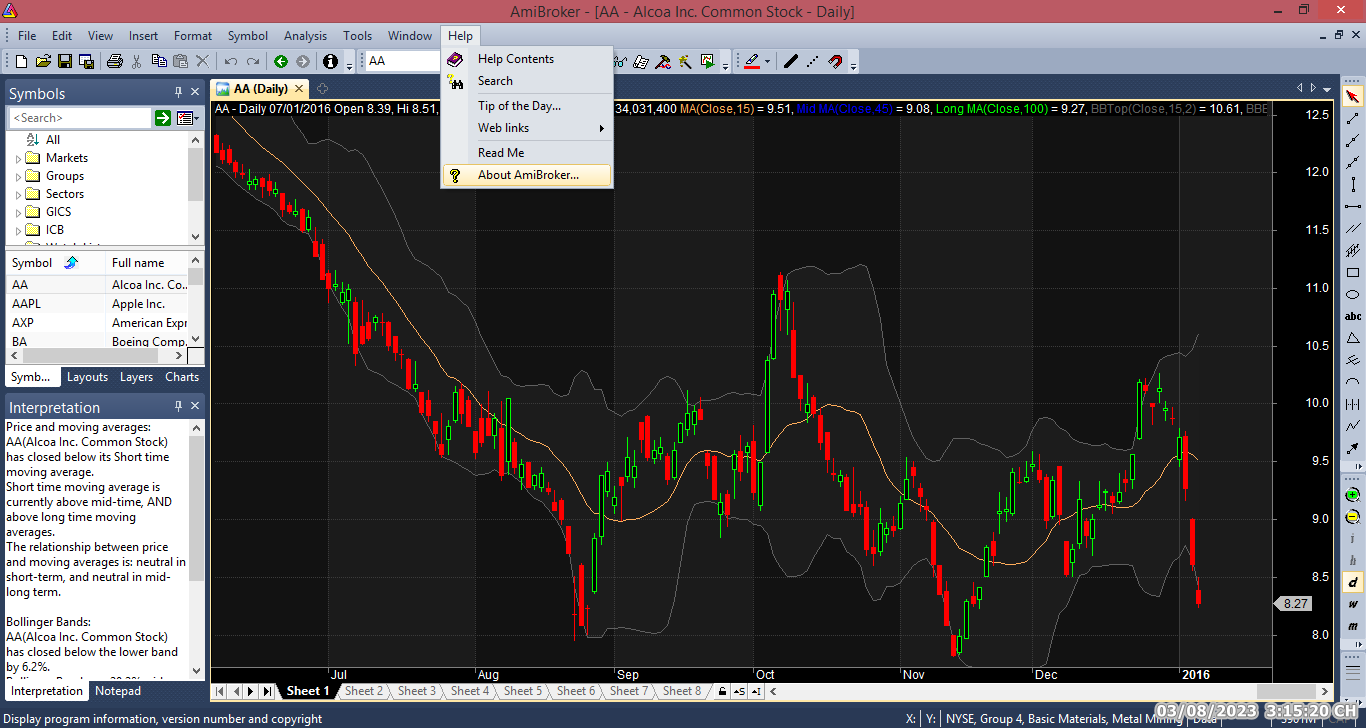
Task: Toggle the Symbols panel pin
Action: [x=179, y=93]
